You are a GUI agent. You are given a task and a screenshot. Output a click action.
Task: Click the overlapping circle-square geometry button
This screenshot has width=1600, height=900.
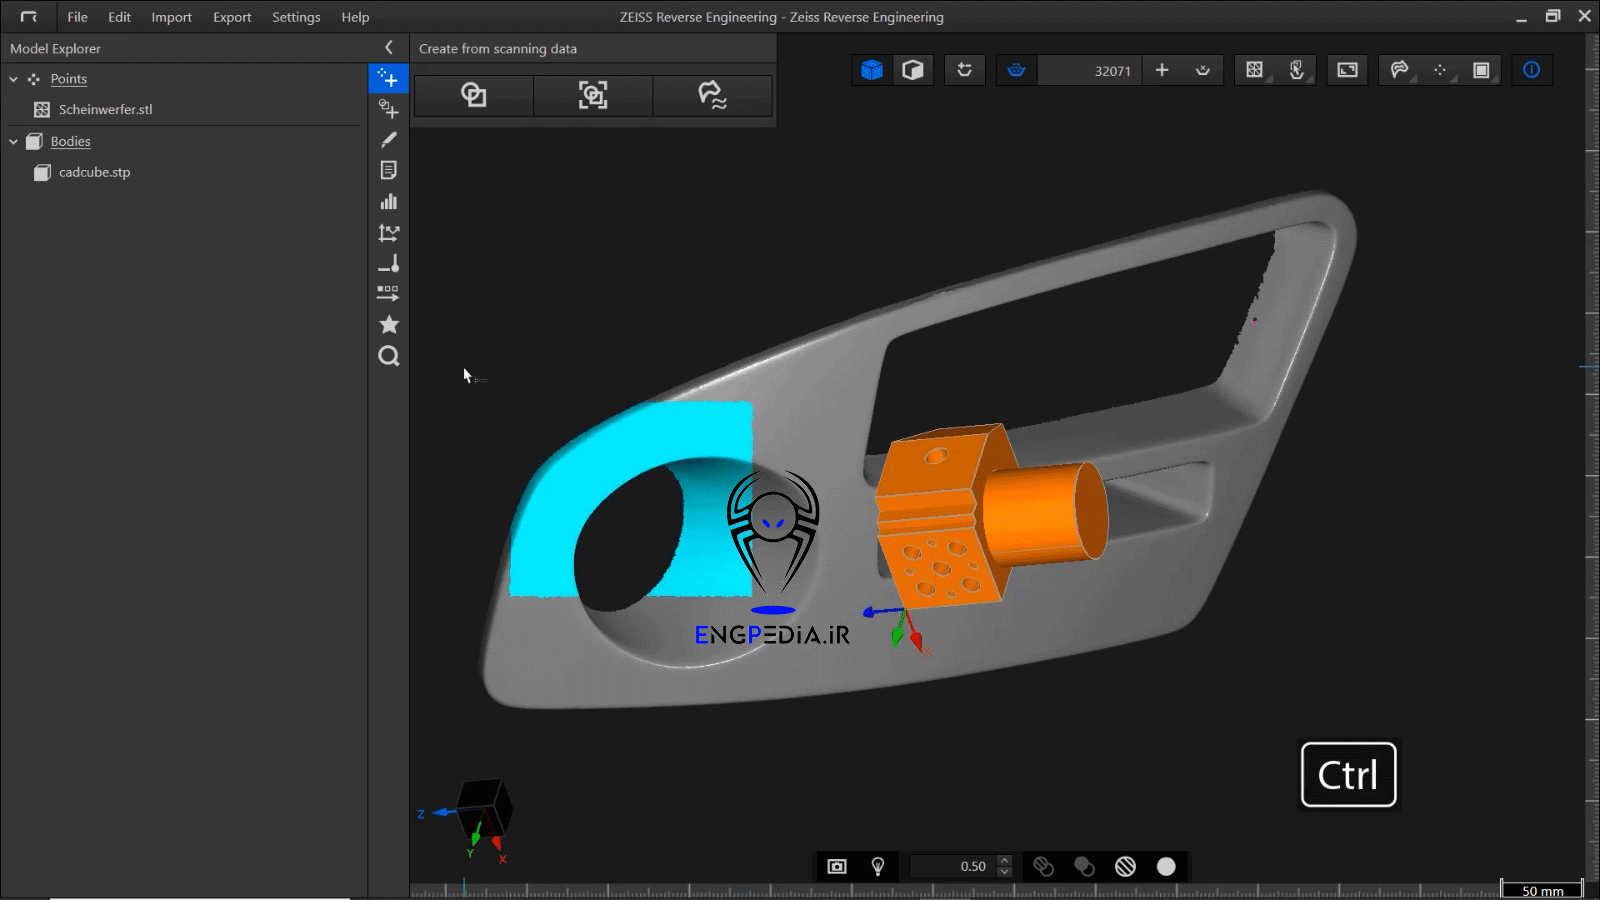(x=473, y=95)
